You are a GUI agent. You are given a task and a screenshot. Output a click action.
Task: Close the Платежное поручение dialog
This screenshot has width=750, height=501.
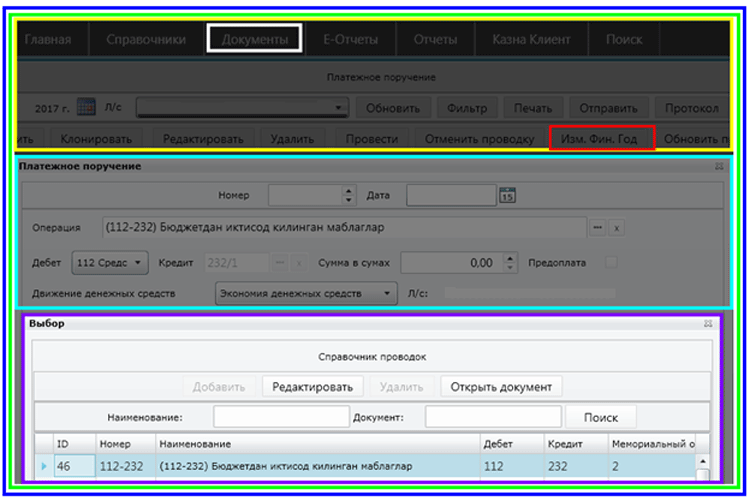(x=719, y=166)
